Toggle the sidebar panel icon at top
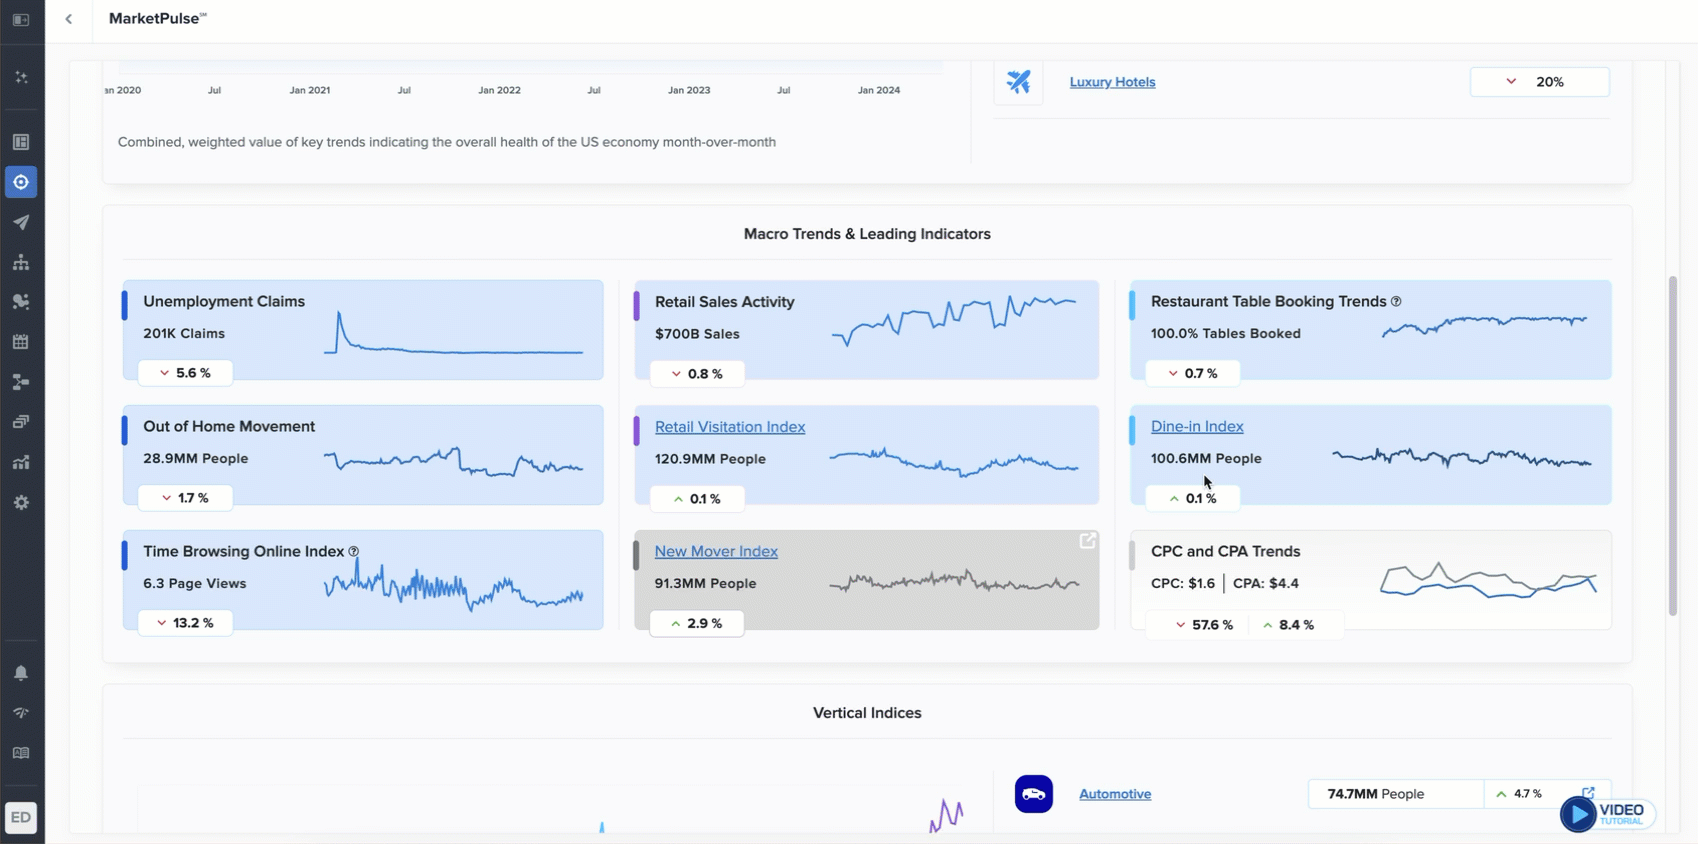The image size is (1698, 844). click(x=21, y=19)
